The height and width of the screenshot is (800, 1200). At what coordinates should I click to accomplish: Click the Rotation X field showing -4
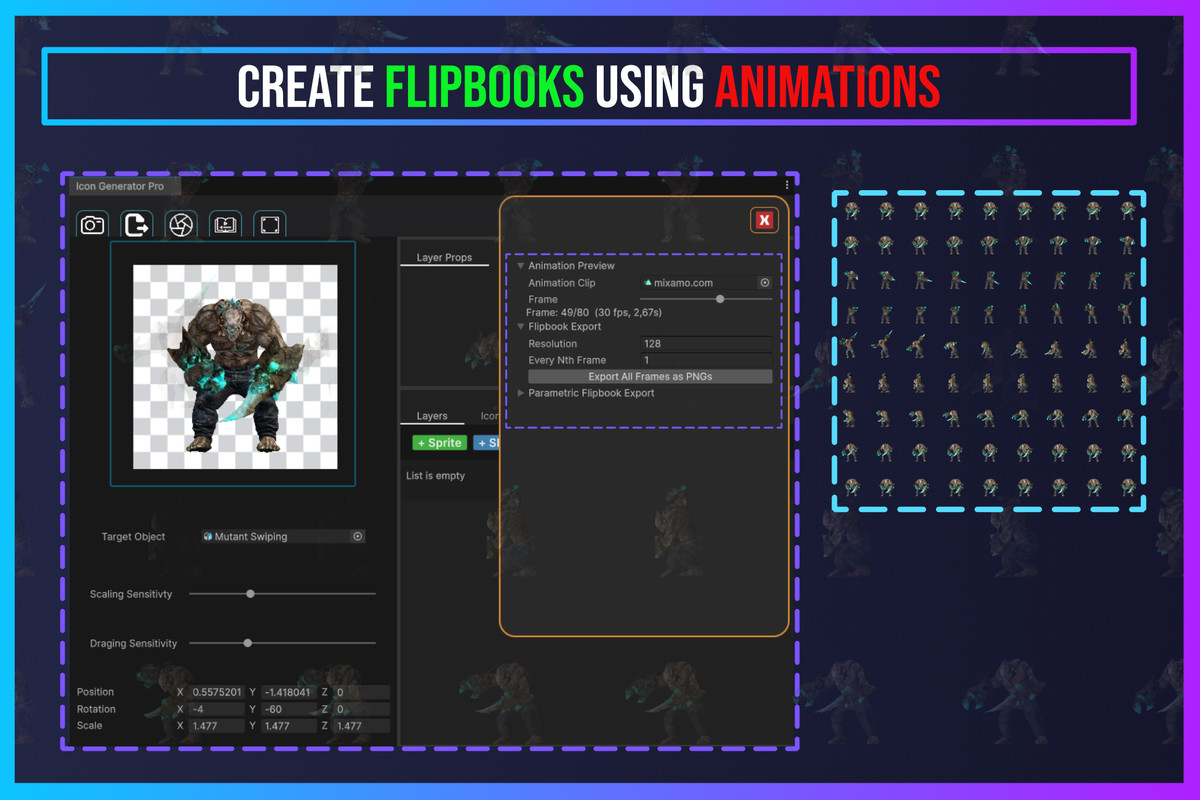(217, 709)
